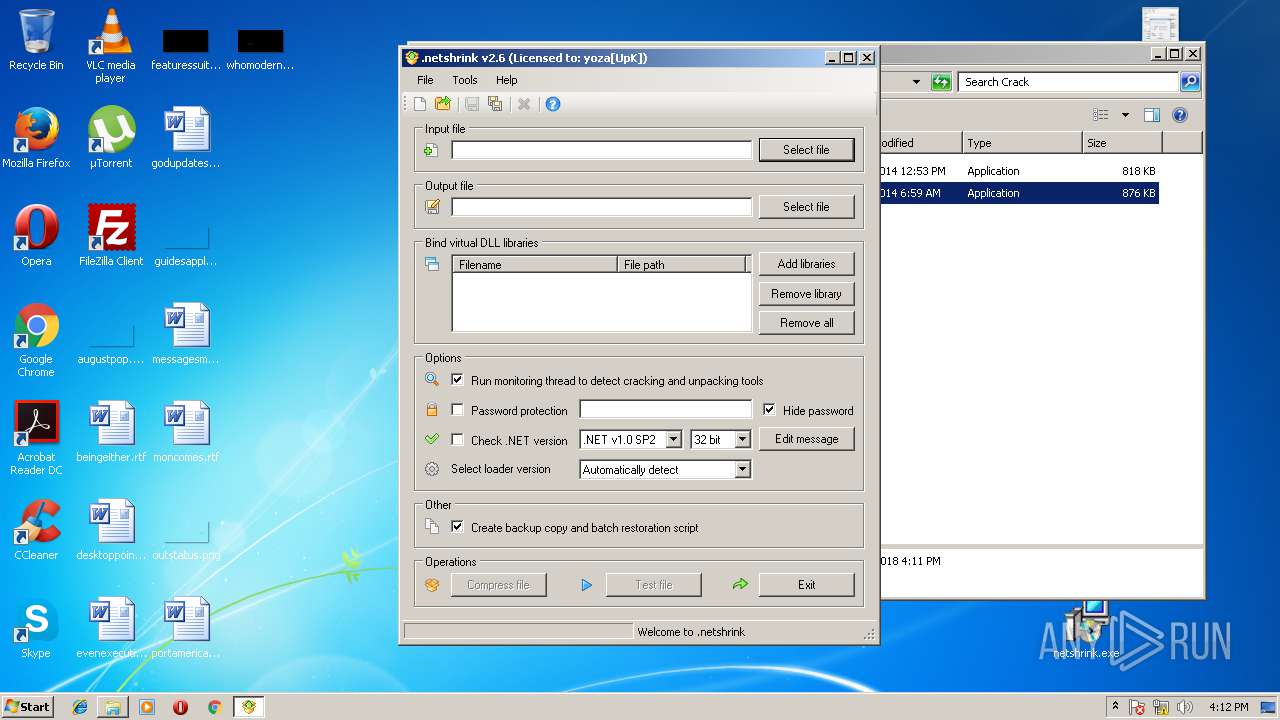This screenshot has height=720, width=1280.
Task: Enable Check .NET version checkbox
Action: pyautogui.click(x=457, y=440)
